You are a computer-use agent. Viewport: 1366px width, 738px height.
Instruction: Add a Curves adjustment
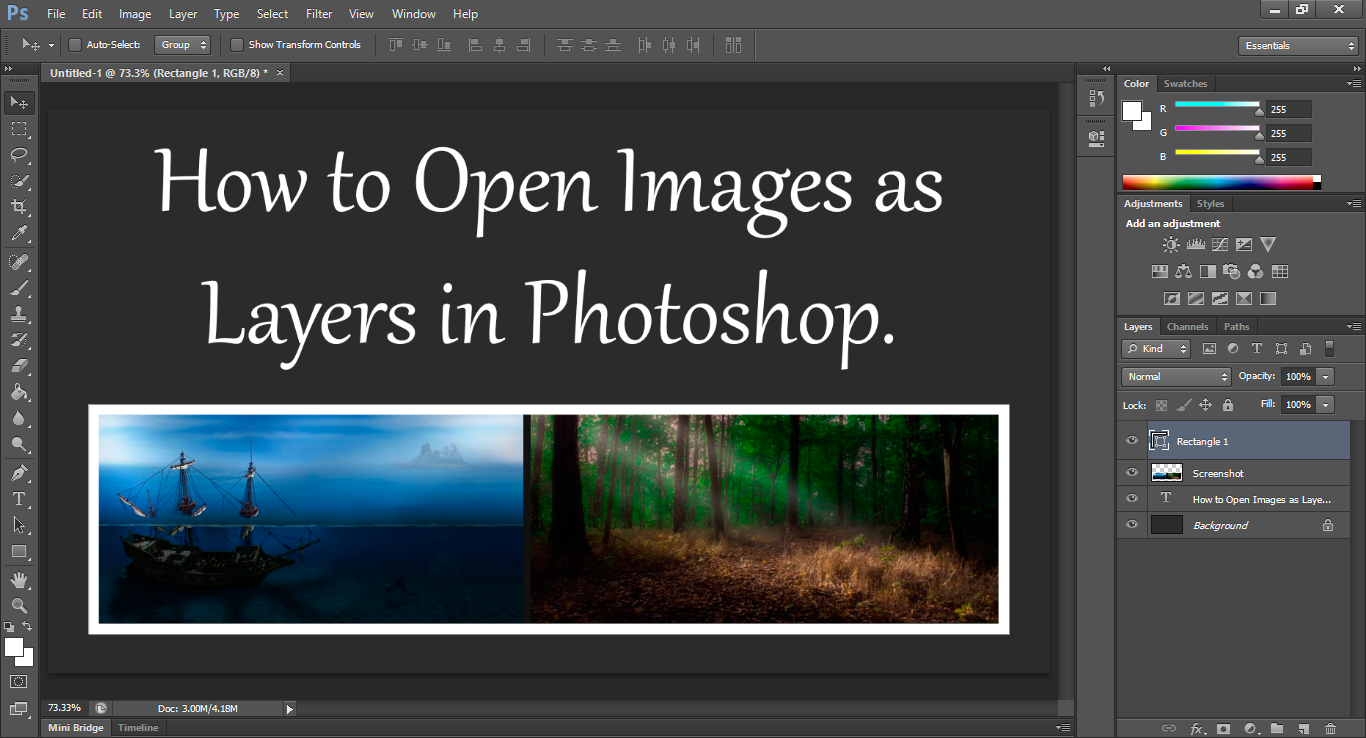tap(1220, 244)
